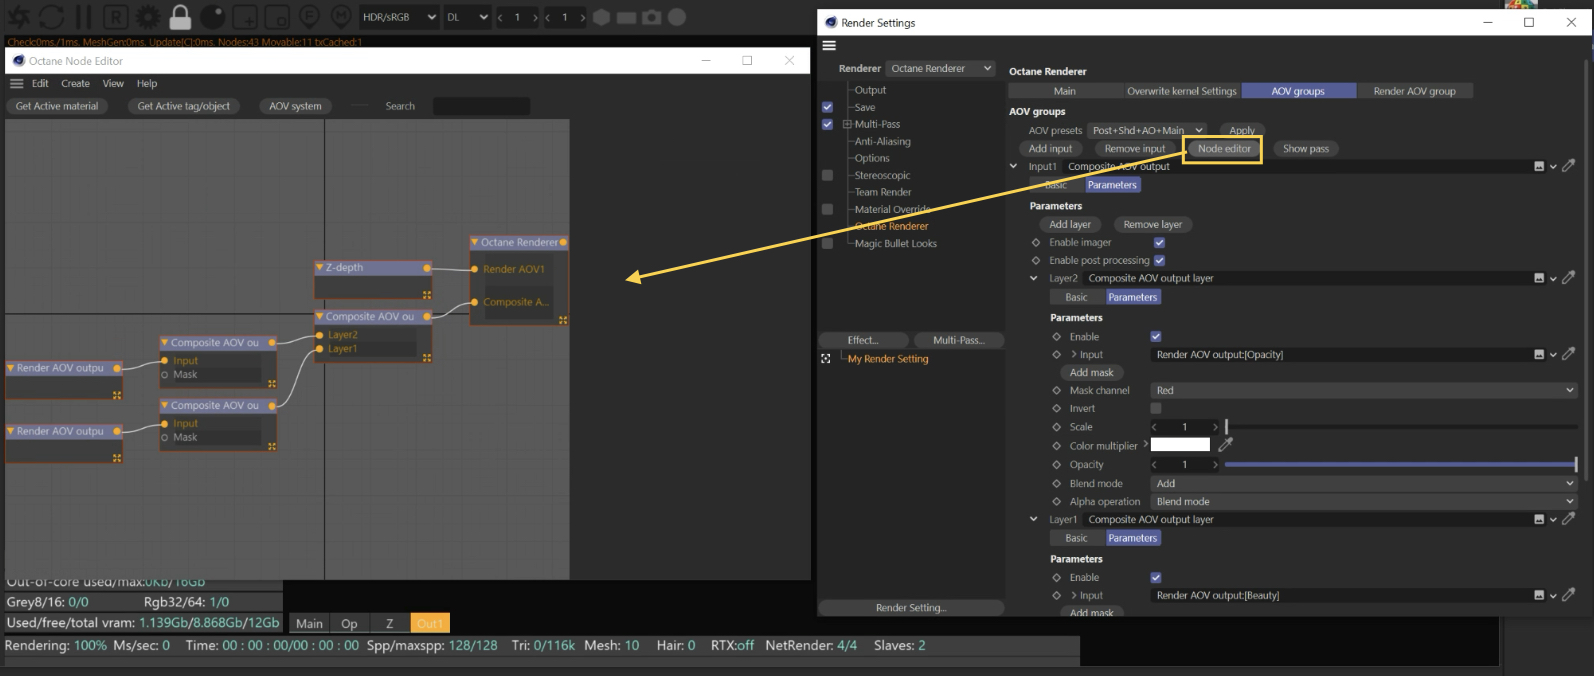
Task: Collapse the Input1 section arrow
Action: tap(1014, 167)
